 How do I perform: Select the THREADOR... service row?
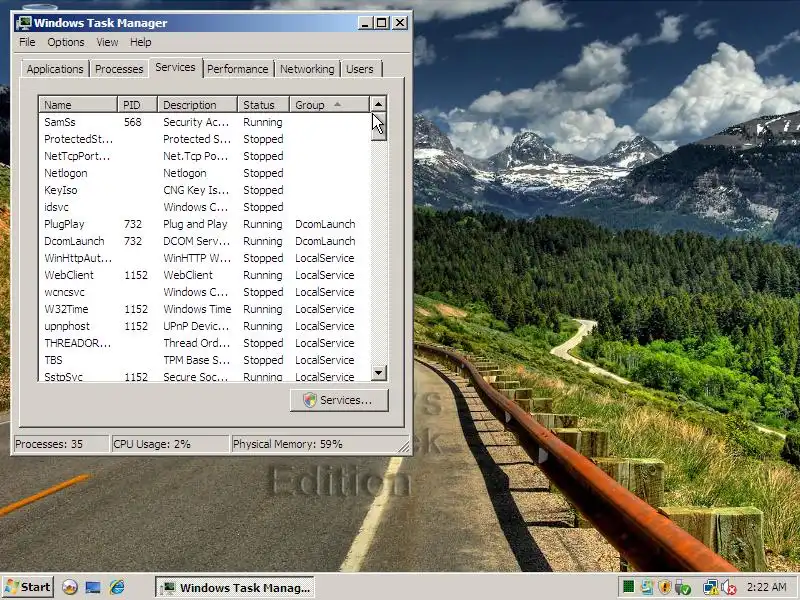204,343
